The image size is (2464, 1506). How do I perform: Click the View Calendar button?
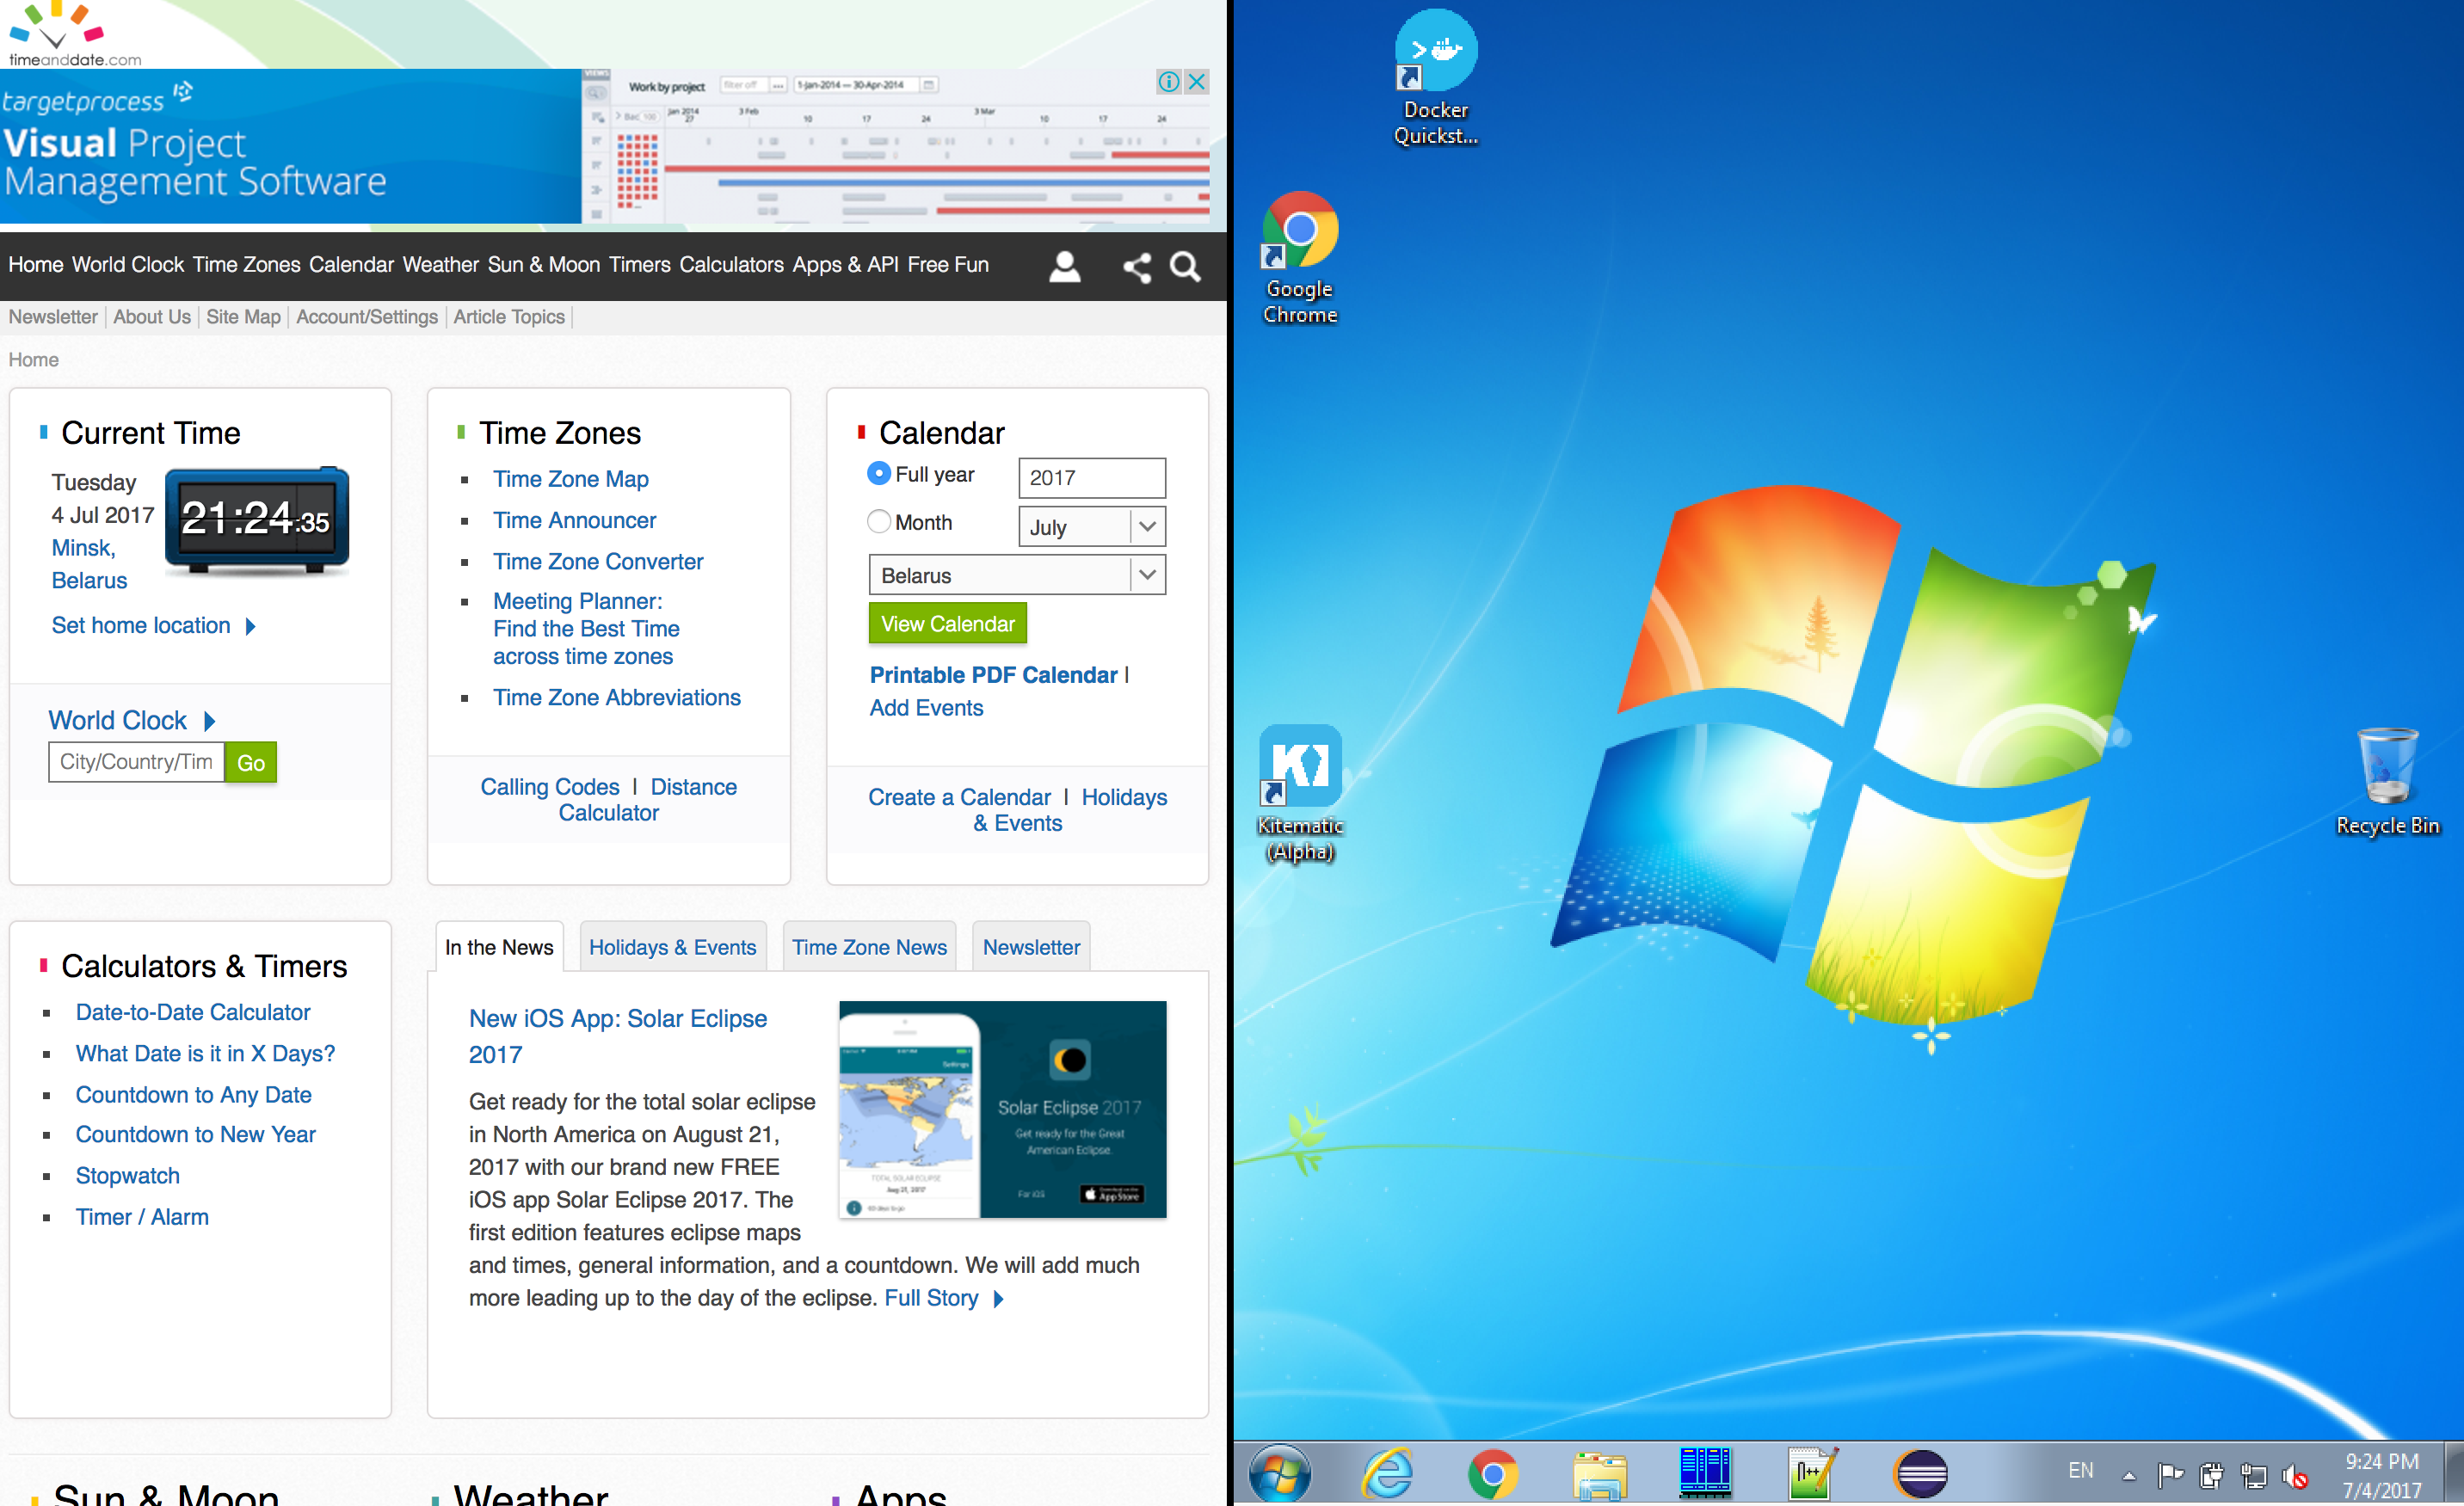click(947, 624)
